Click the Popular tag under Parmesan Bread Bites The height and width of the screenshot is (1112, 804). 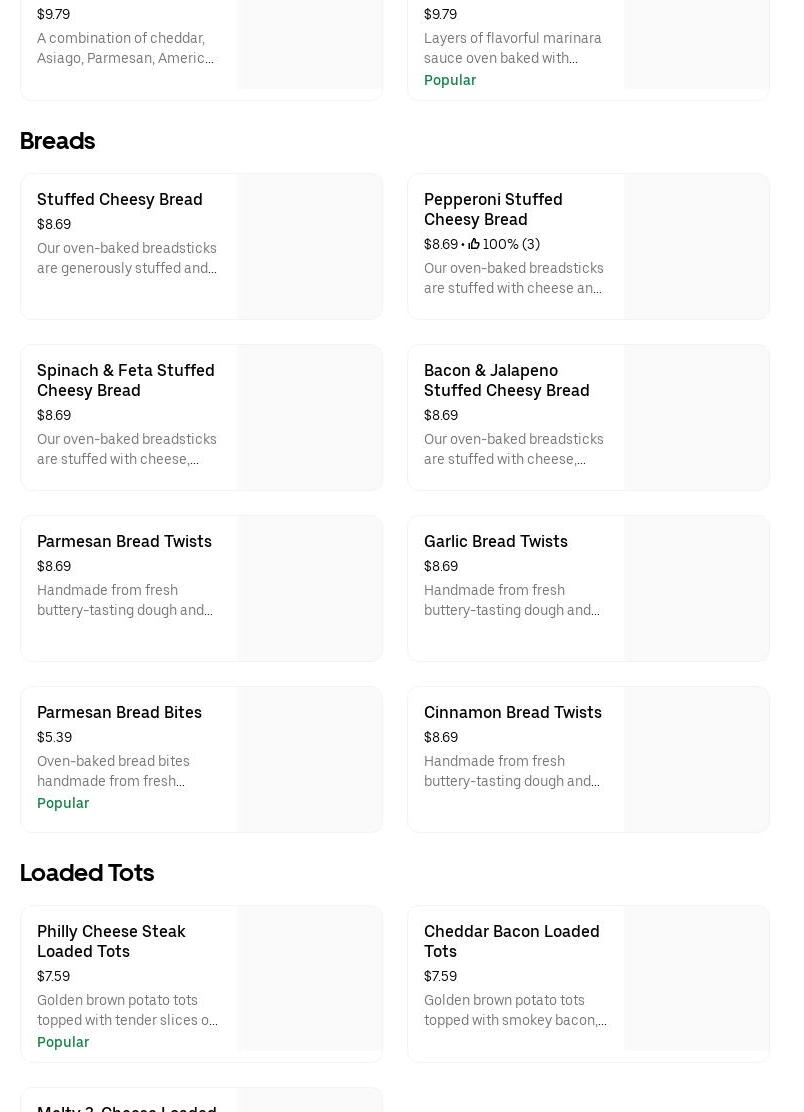(x=63, y=803)
